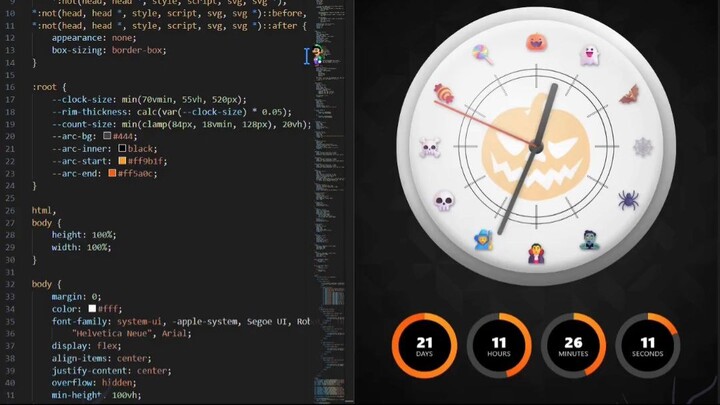
Task: Click the 11 Seconds countdown ring
Action: pyautogui.click(x=647, y=346)
